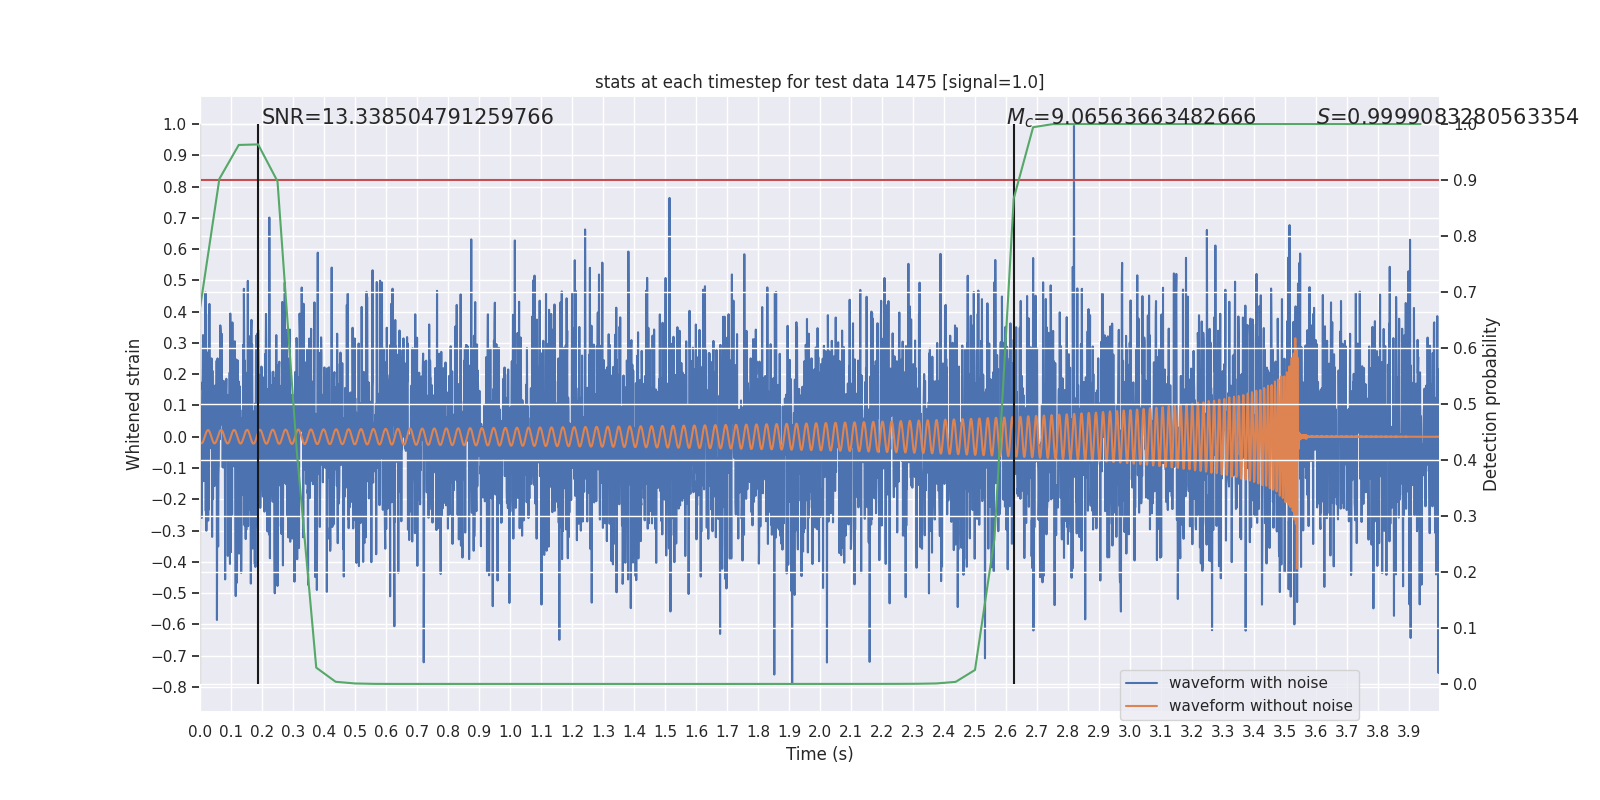Image resolution: width=1600 pixels, height=800 pixels.
Task: Click the 'Whitened strain' y-axis label
Action: (134, 404)
